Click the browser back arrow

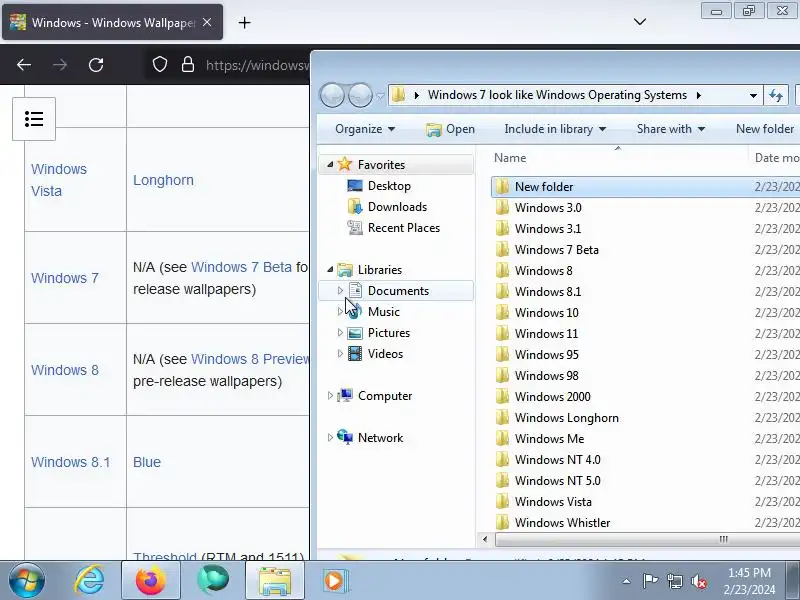pos(24,65)
